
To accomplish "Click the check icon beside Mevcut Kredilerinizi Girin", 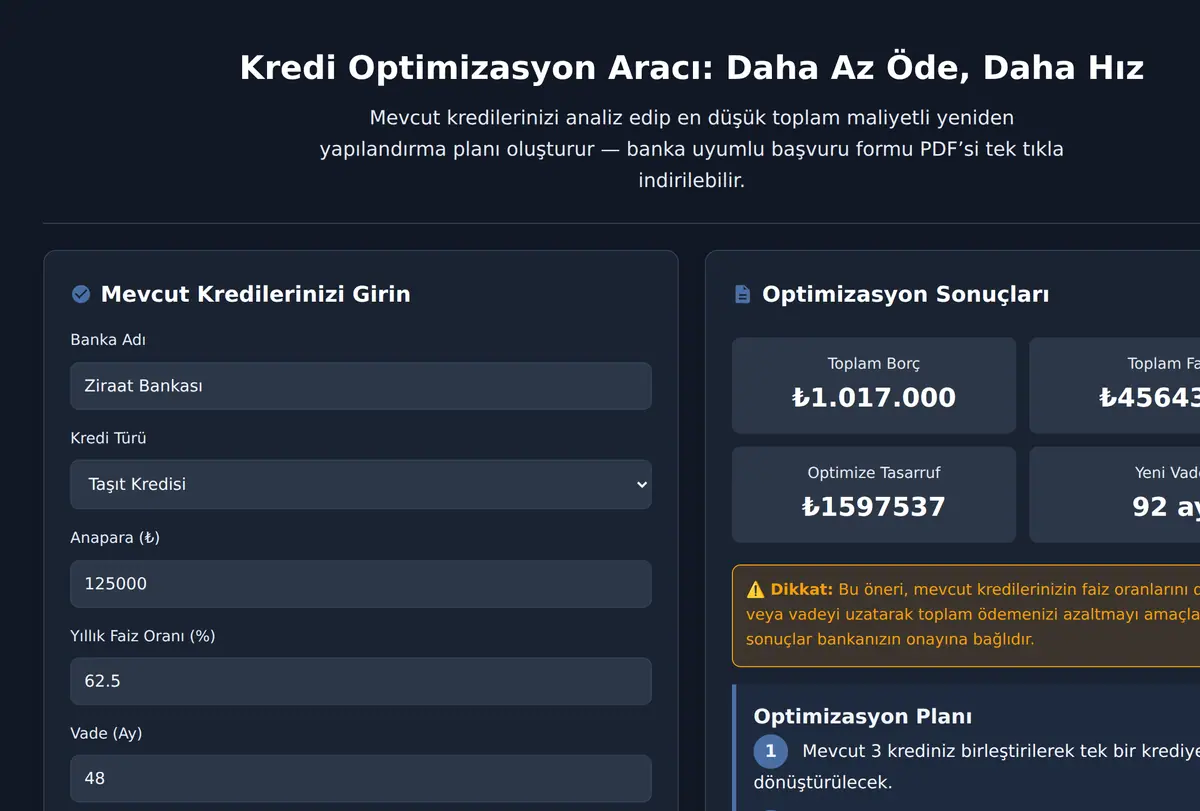I will pos(81,294).
